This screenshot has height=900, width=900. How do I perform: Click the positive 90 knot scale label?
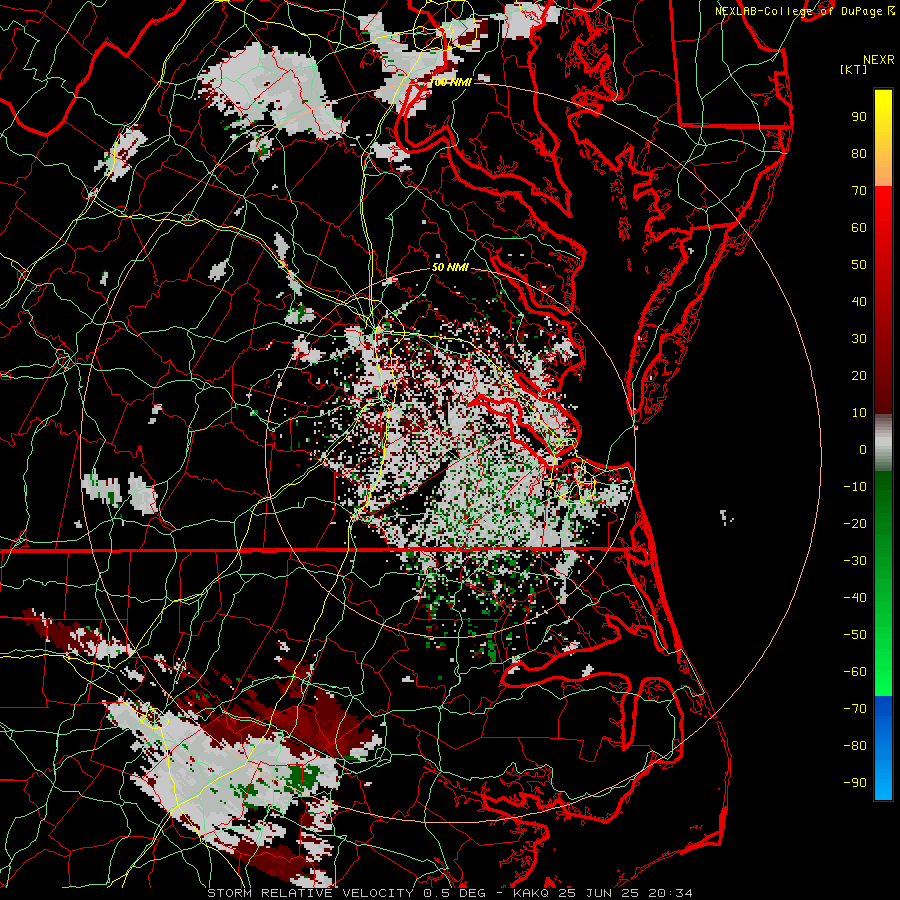tap(859, 117)
